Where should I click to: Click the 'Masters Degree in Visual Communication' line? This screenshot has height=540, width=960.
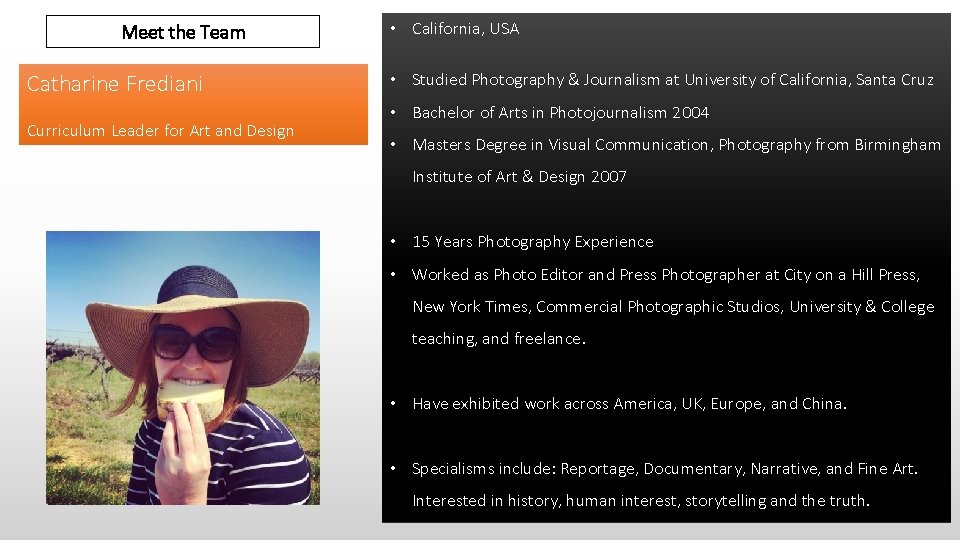point(676,145)
